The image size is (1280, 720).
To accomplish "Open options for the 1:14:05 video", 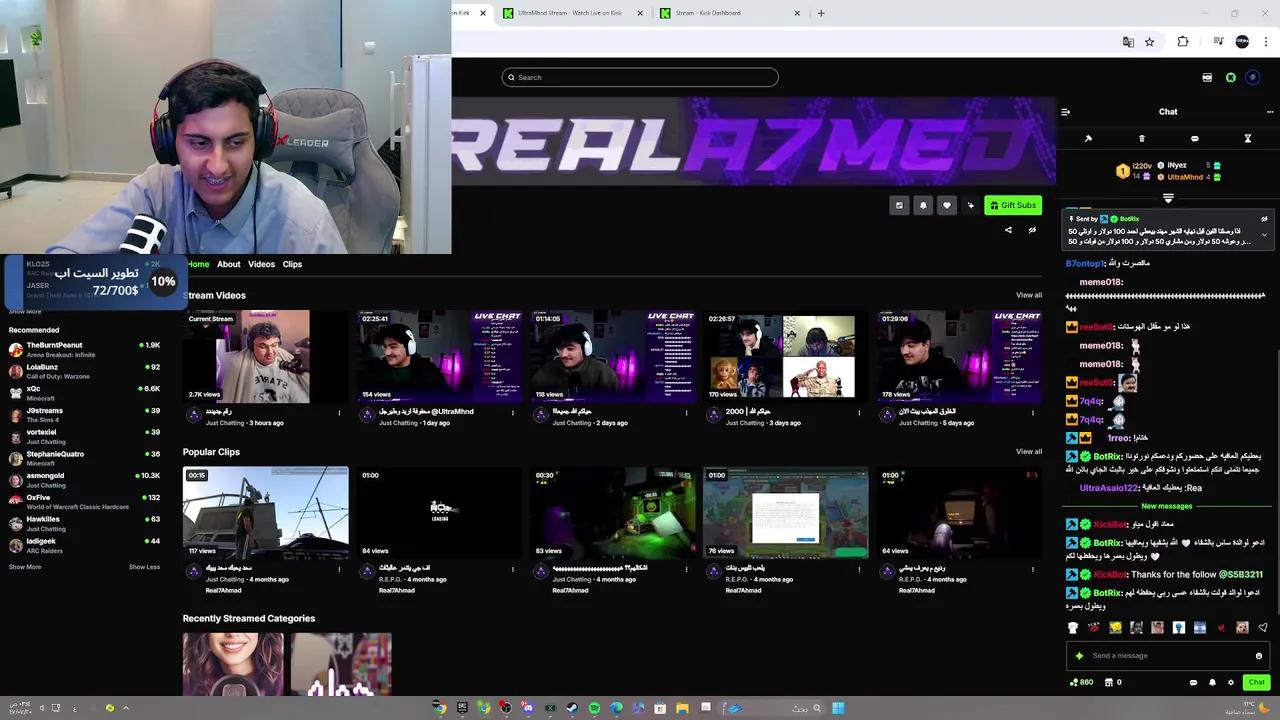I will coord(686,413).
